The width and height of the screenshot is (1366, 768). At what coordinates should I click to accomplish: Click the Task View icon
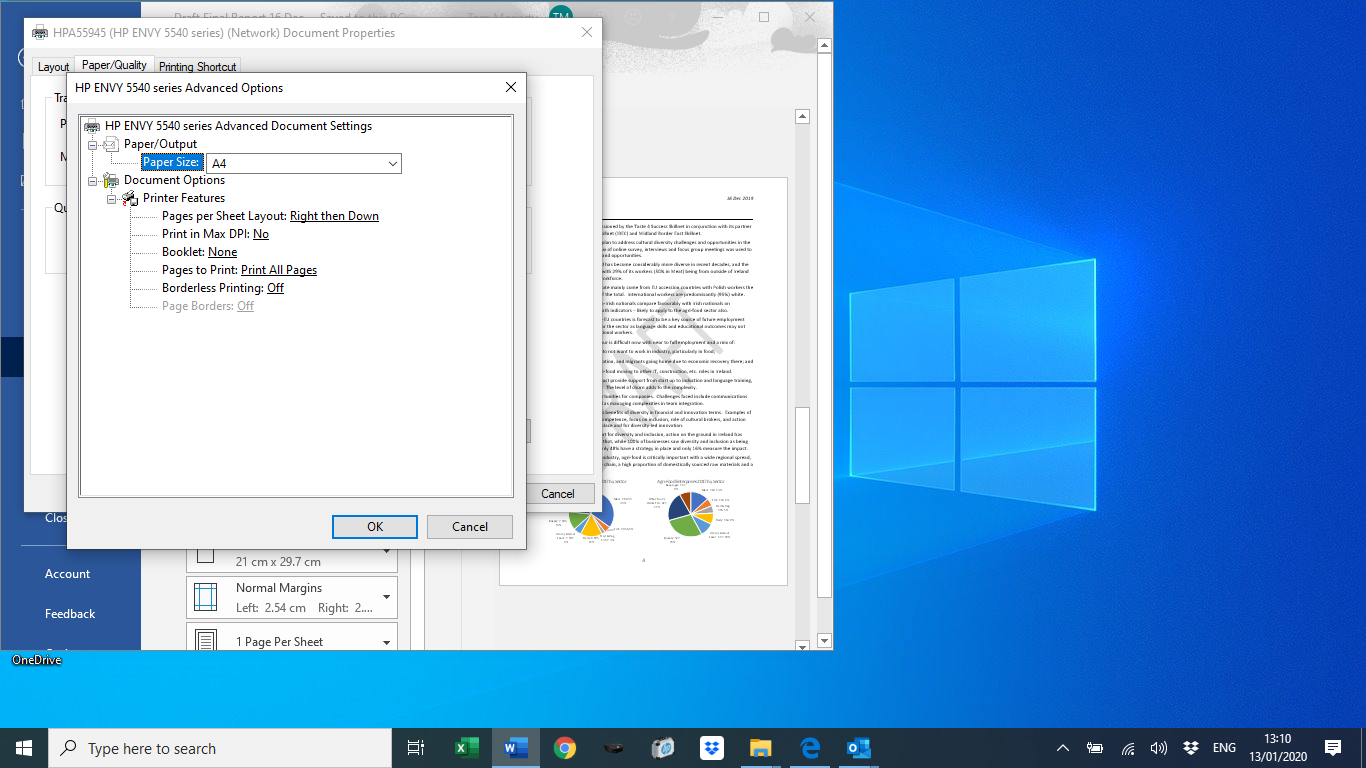(x=416, y=748)
